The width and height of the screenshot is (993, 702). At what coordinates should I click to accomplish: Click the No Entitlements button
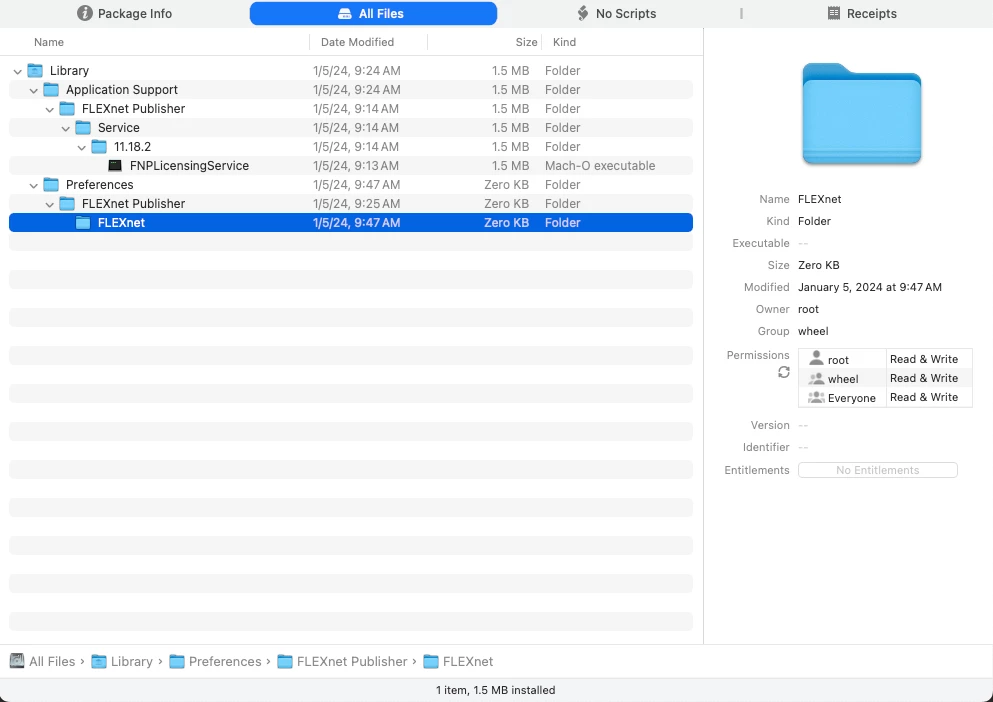coord(878,470)
